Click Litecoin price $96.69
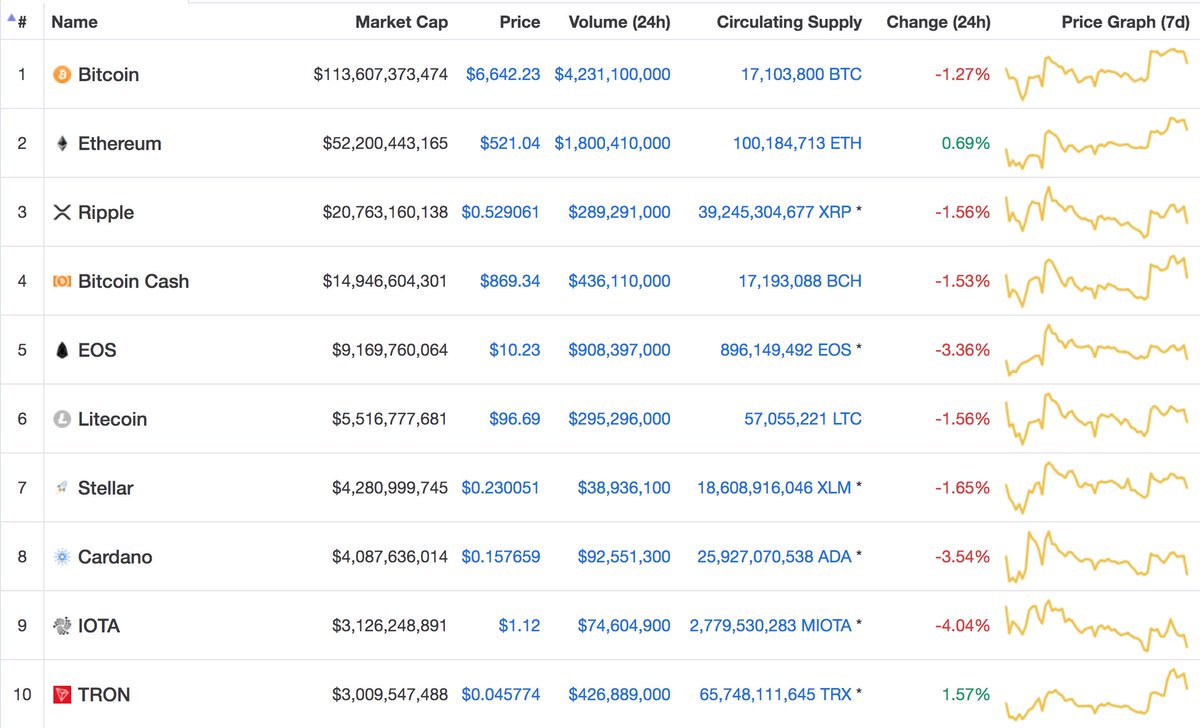This screenshot has height=728, width=1200. [x=515, y=420]
